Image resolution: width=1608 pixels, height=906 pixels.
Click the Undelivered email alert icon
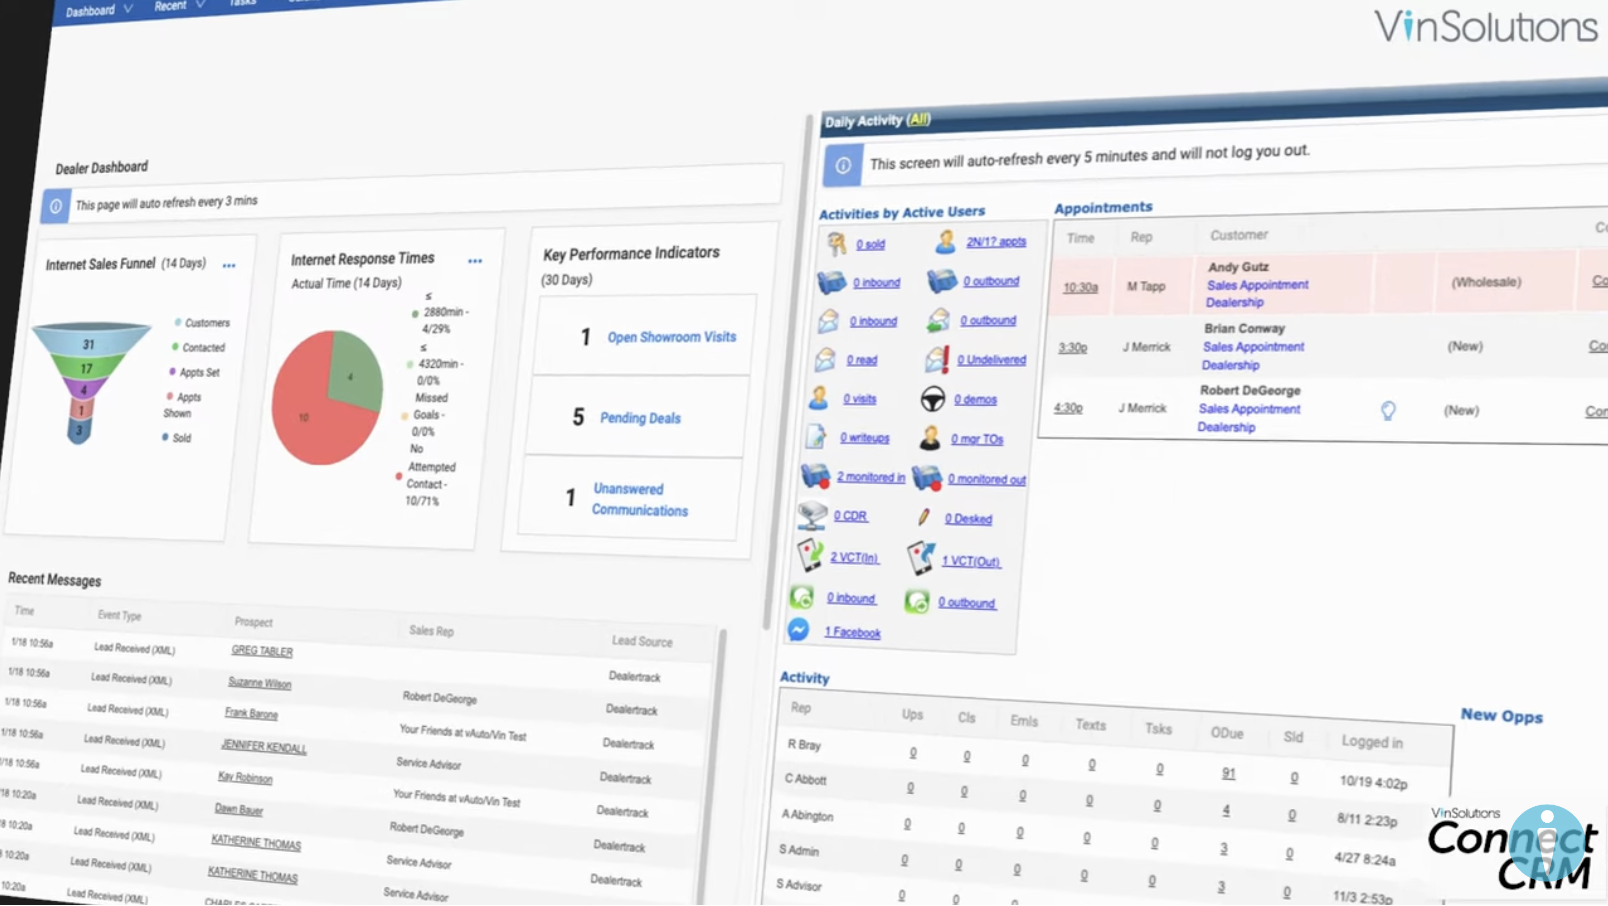pyautogui.click(x=936, y=359)
